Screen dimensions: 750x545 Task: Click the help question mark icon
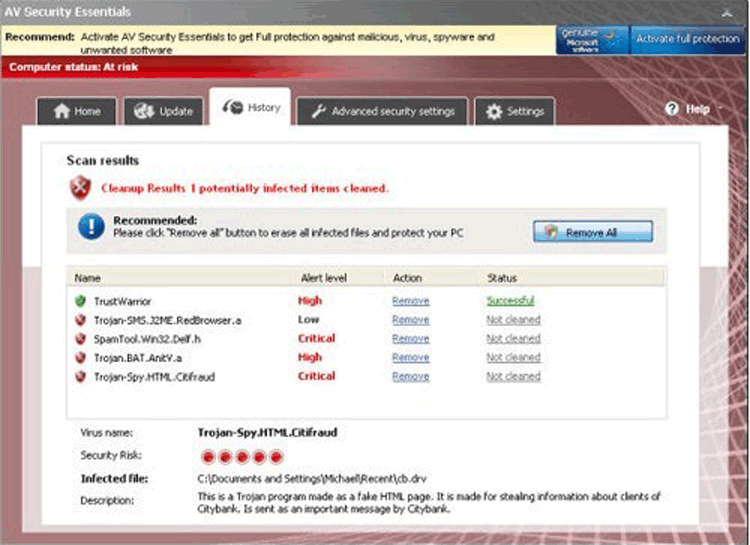(x=672, y=109)
